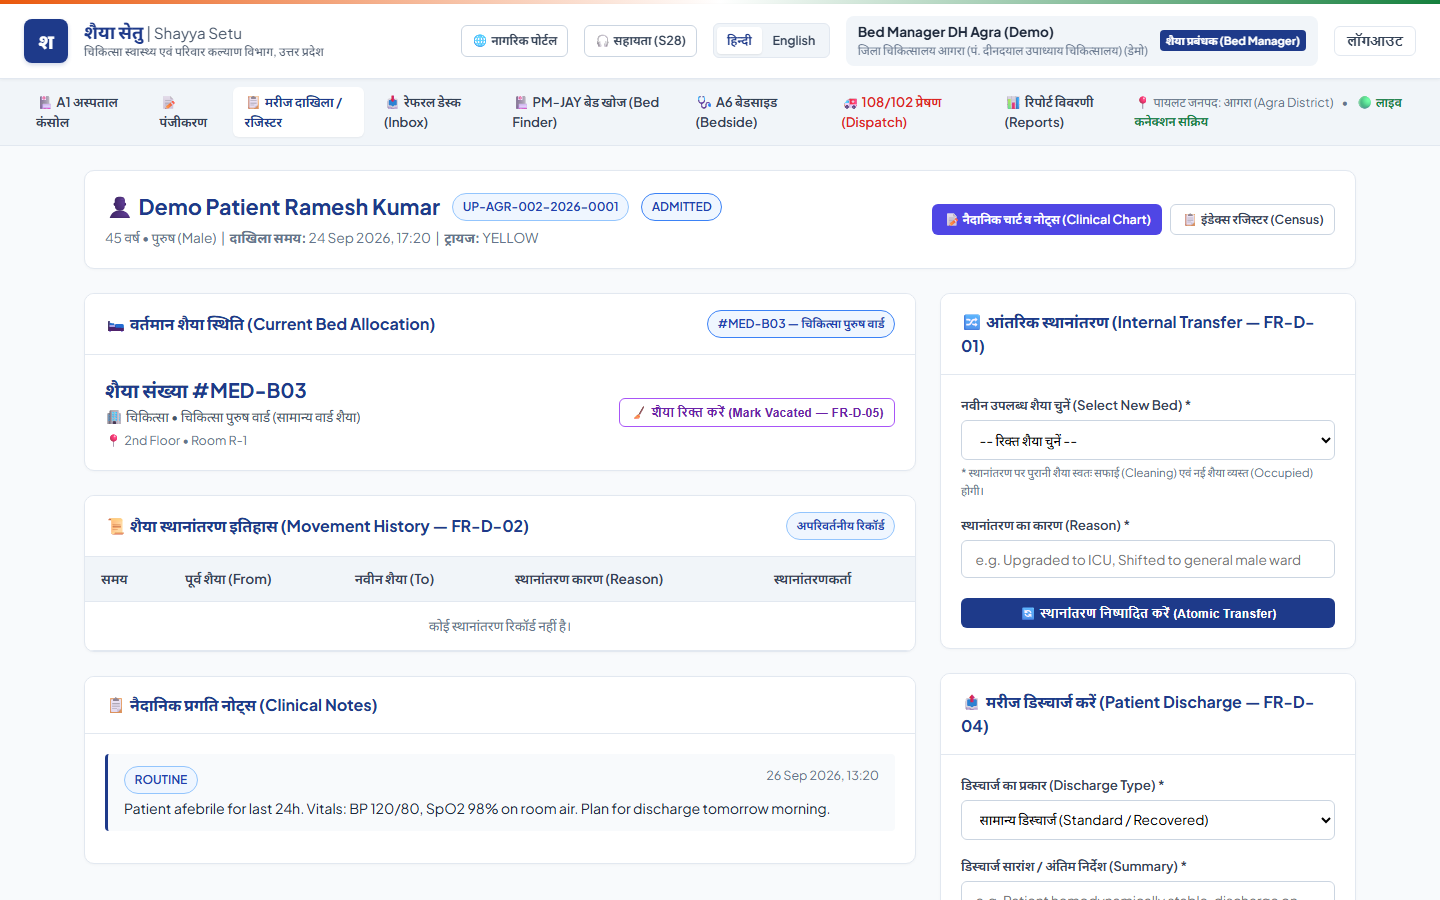Mark bed vacated FR-D-05

pos(757,412)
